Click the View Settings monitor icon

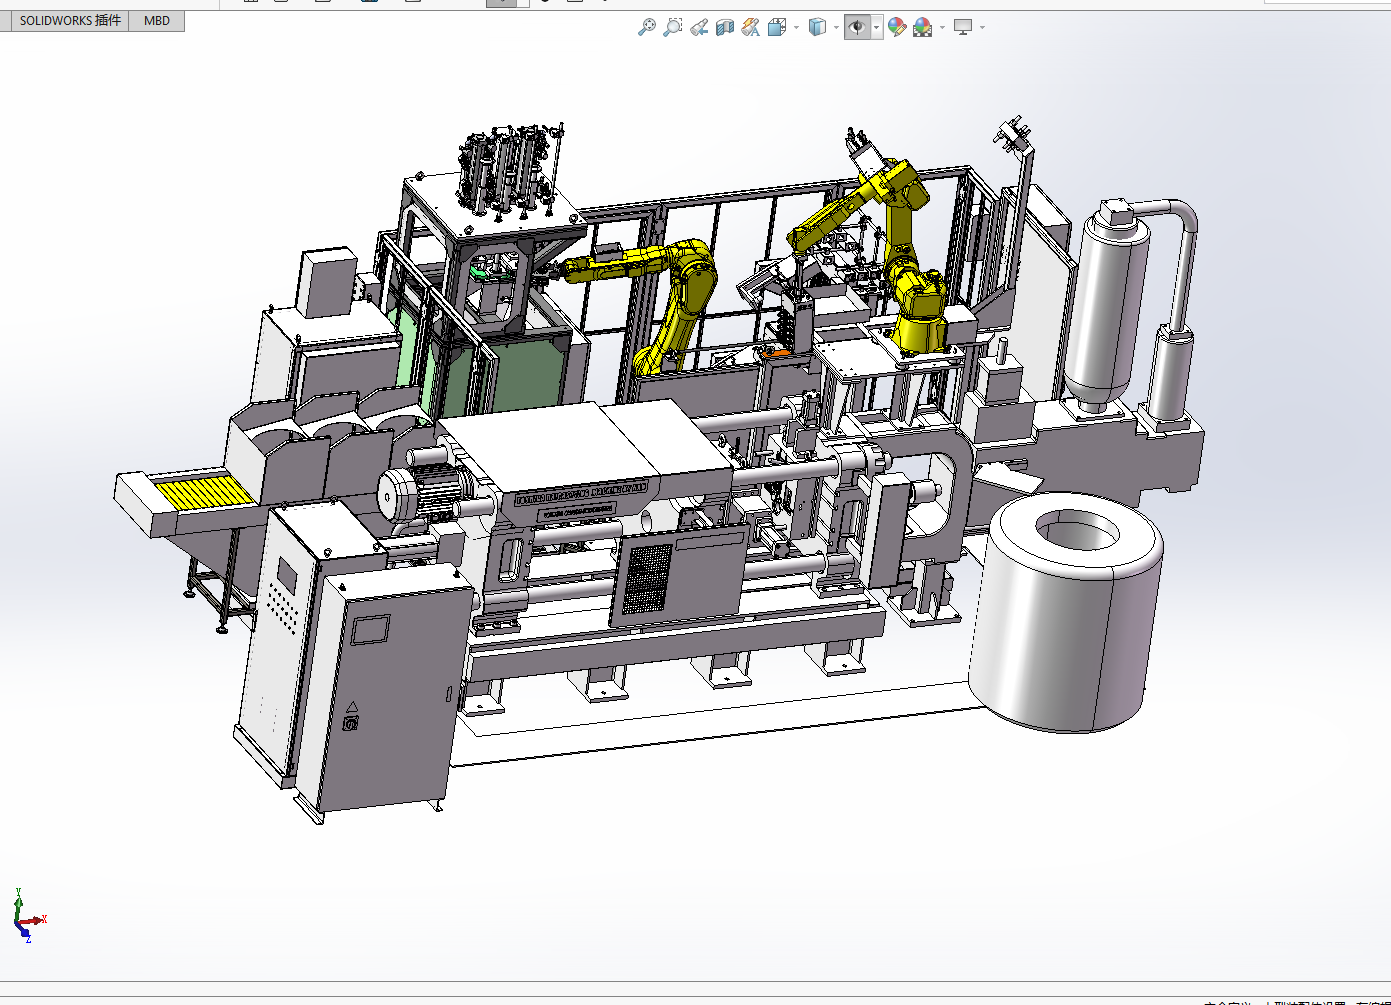pos(963,27)
